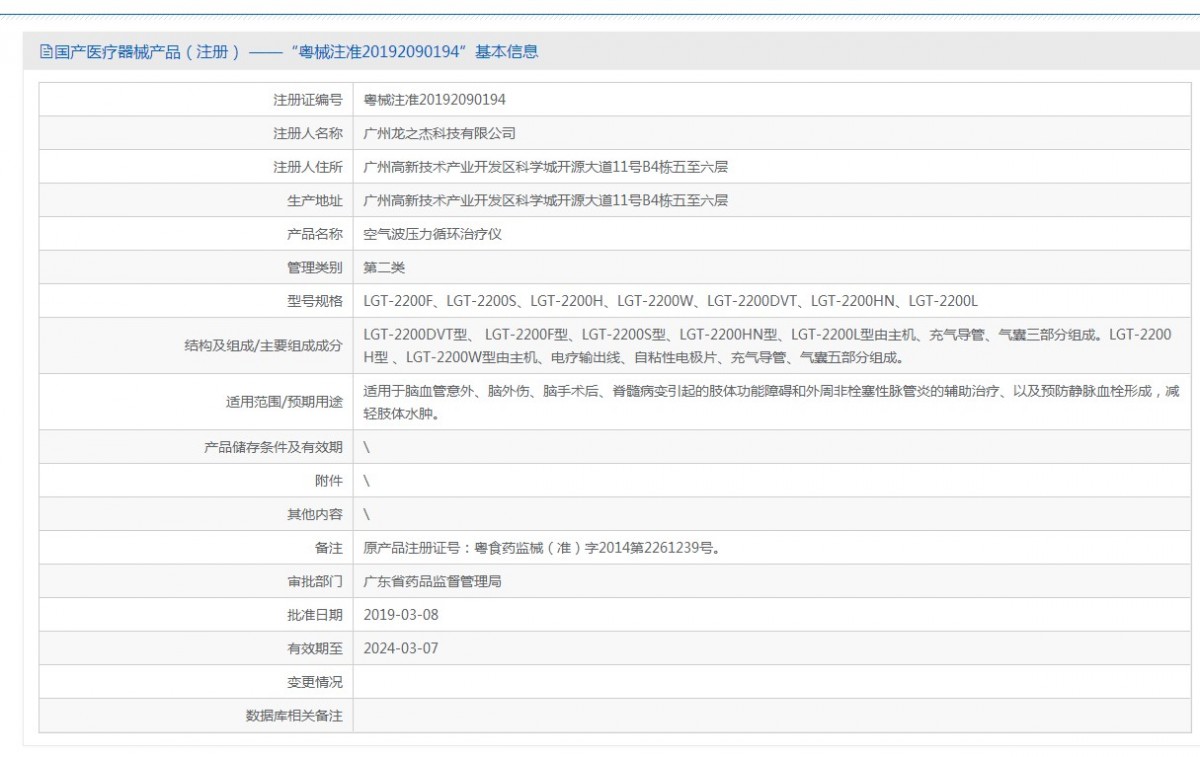Click the label 注册人名称

coord(308,133)
